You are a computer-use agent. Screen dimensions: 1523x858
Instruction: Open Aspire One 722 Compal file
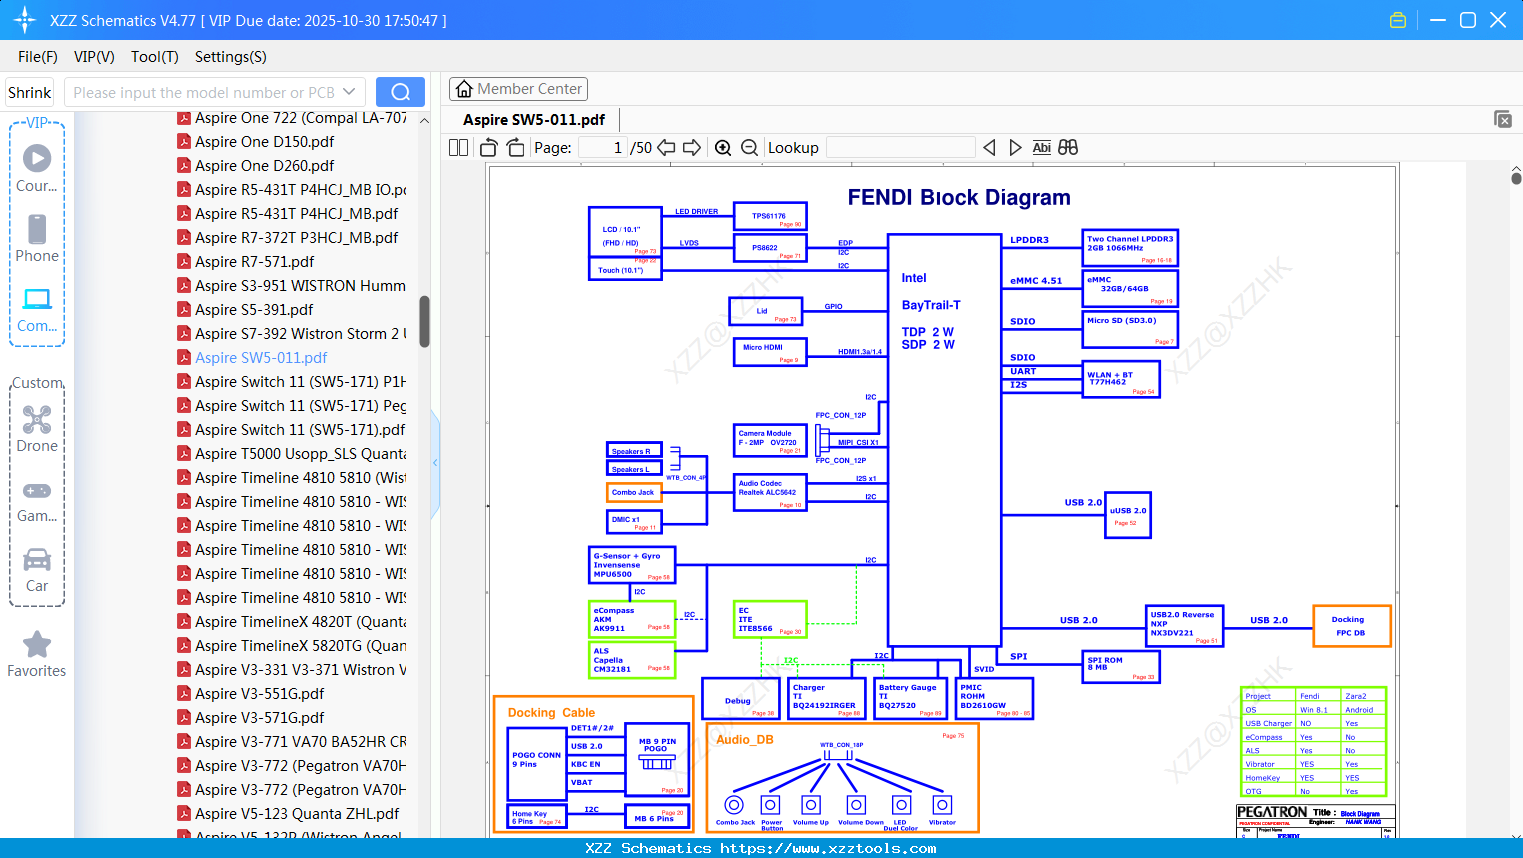click(292, 118)
